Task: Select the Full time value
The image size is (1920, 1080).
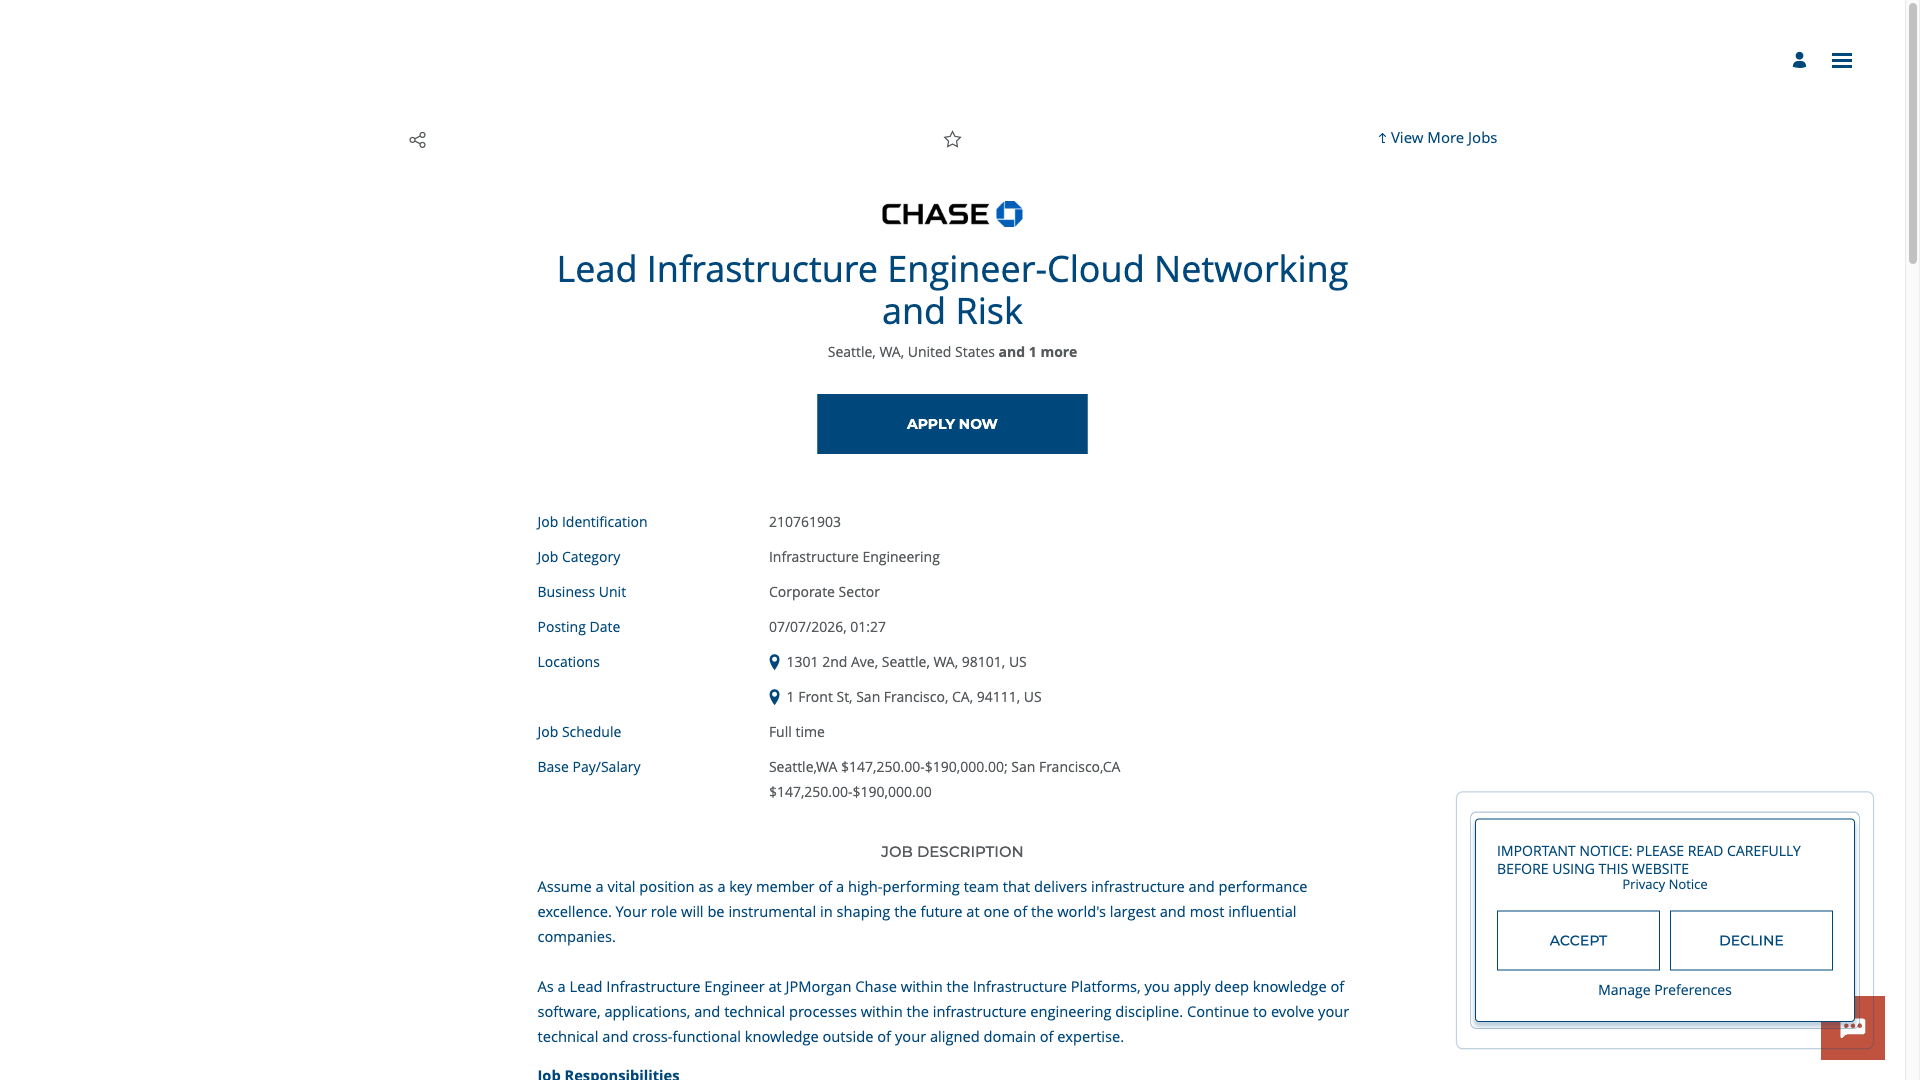Action: pyautogui.click(x=796, y=732)
